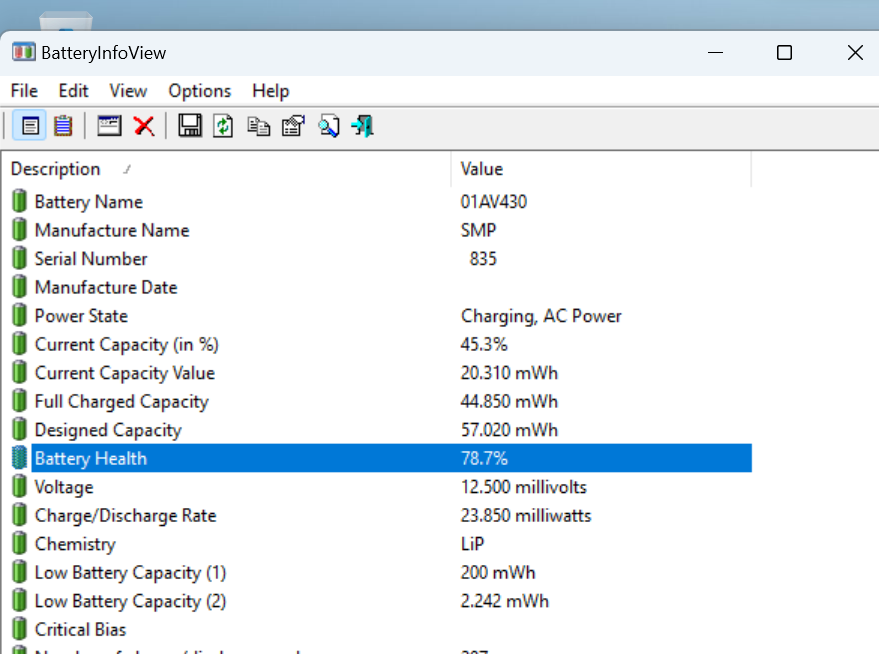
Task: Click the 57.020 mWh value
Action: [509, 430]
